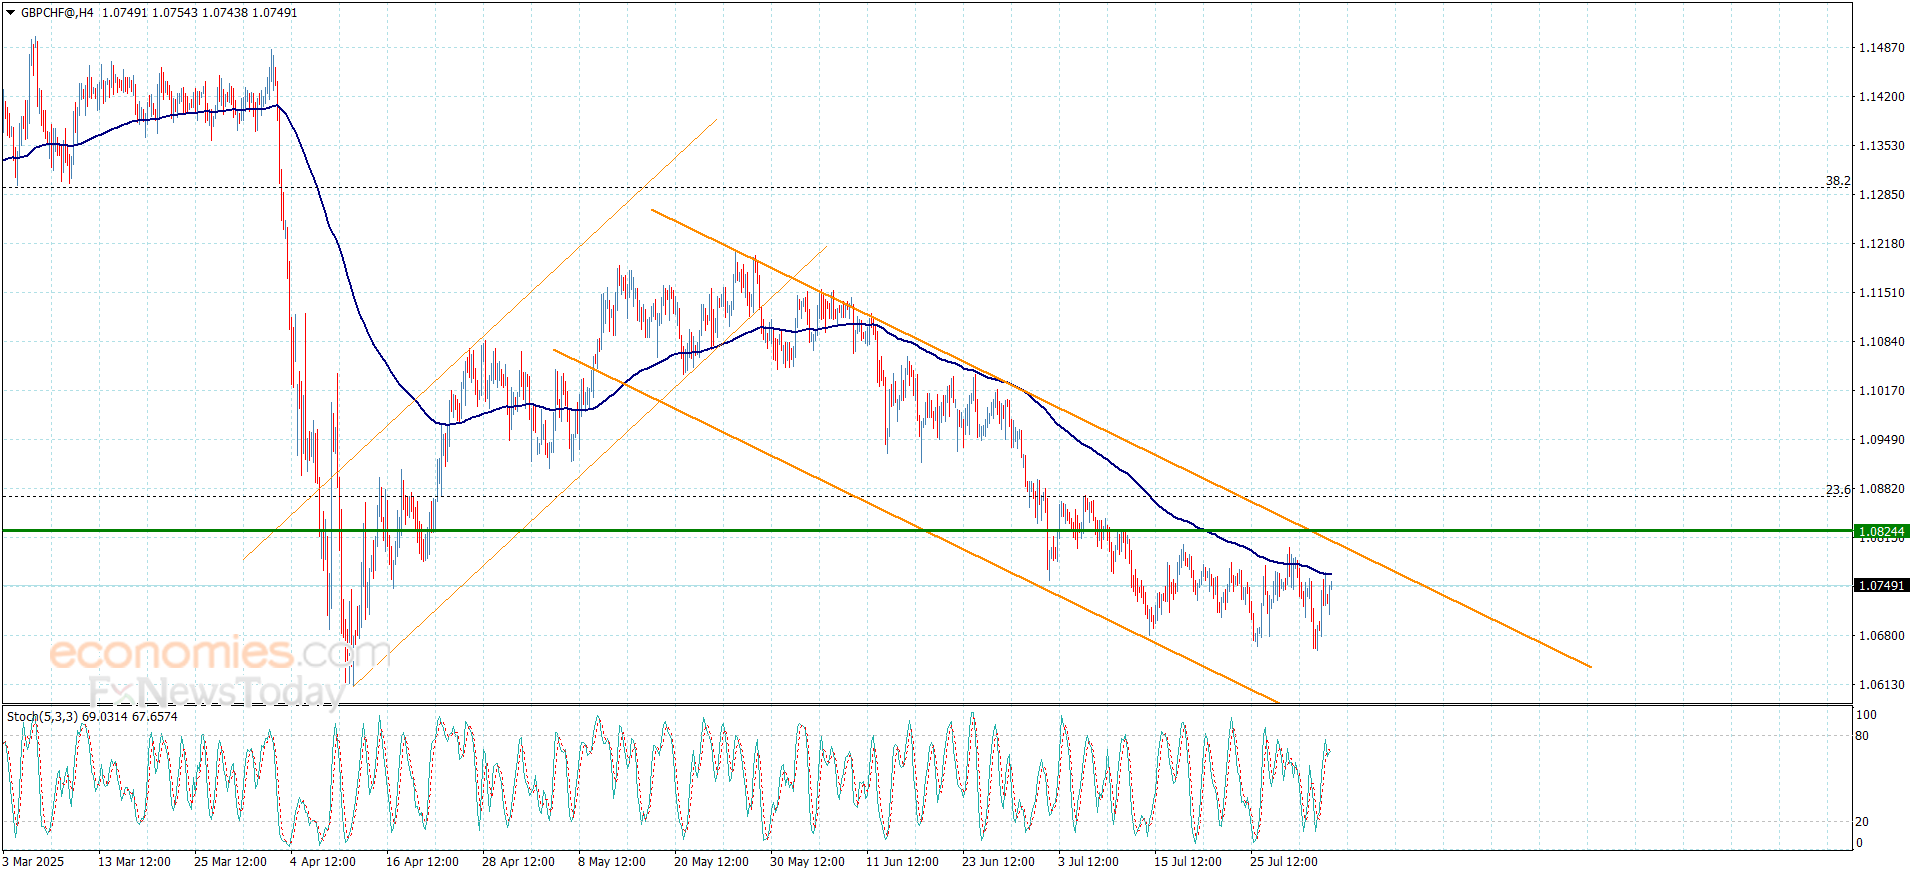Click the green 1.08244 price tag
Image resolution: width=1916 pixels, height=874 pixels.
tap(1881, 531)
